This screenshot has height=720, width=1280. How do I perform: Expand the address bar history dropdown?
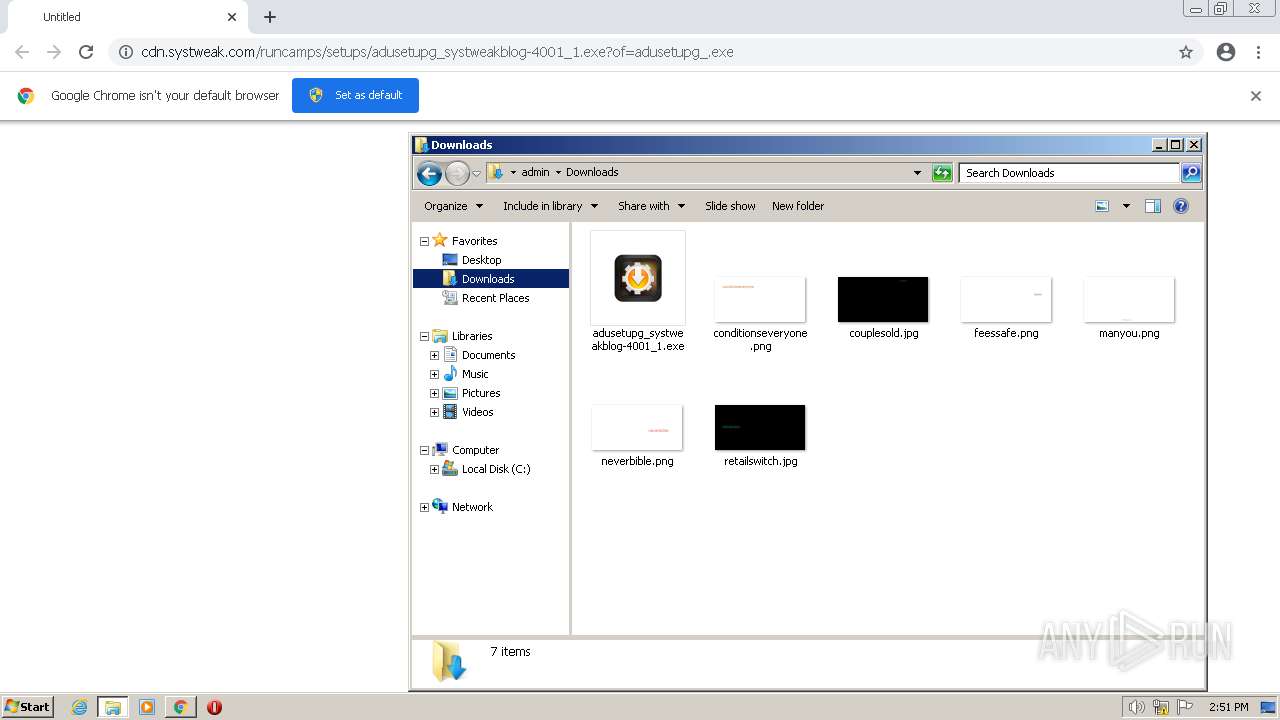tap(917, 173)
